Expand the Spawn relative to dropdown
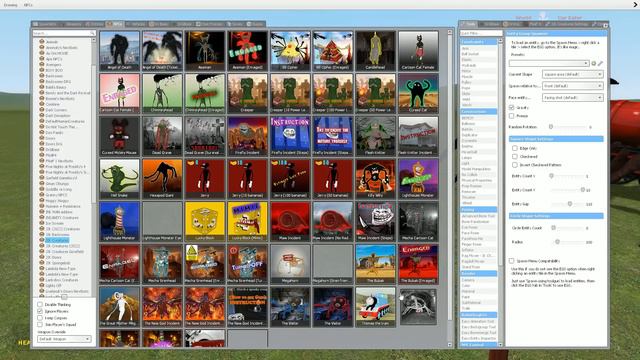The image size is (640, 360). [572, 86]
